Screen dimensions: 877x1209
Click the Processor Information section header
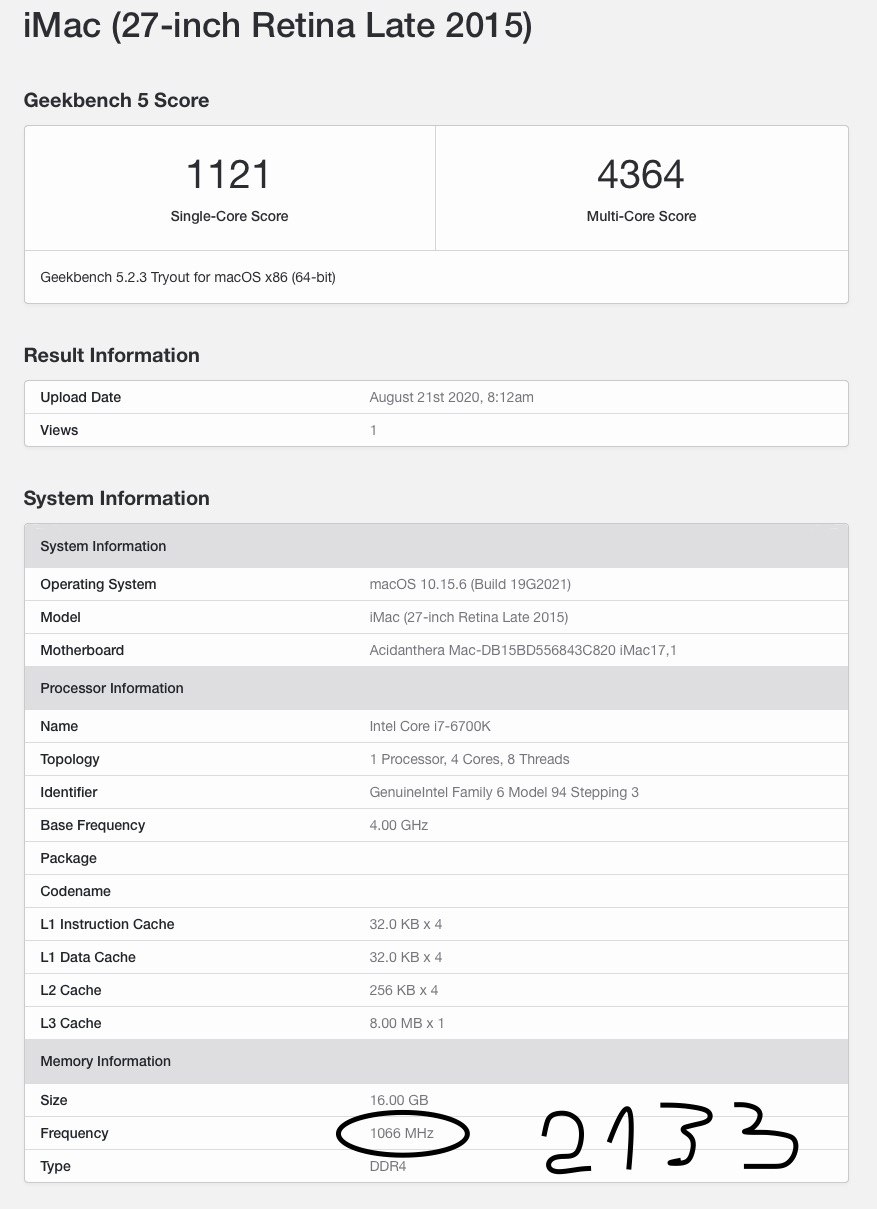coord(436,688)
